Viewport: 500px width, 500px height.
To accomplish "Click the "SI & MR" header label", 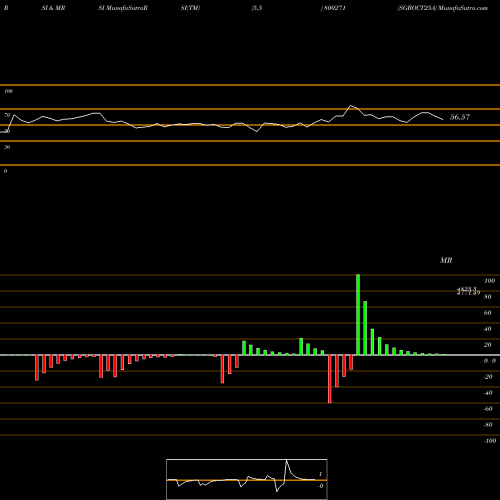I will pos(53,8).
